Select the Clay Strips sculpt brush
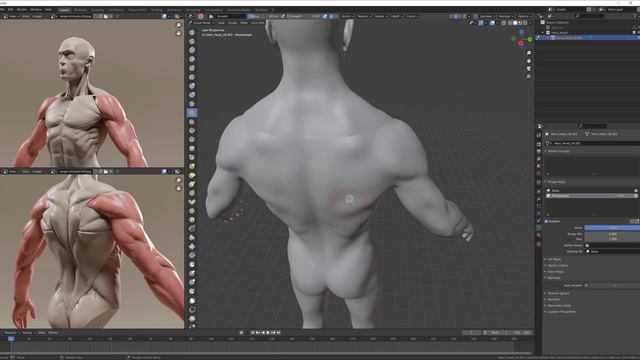 [192, 59]
